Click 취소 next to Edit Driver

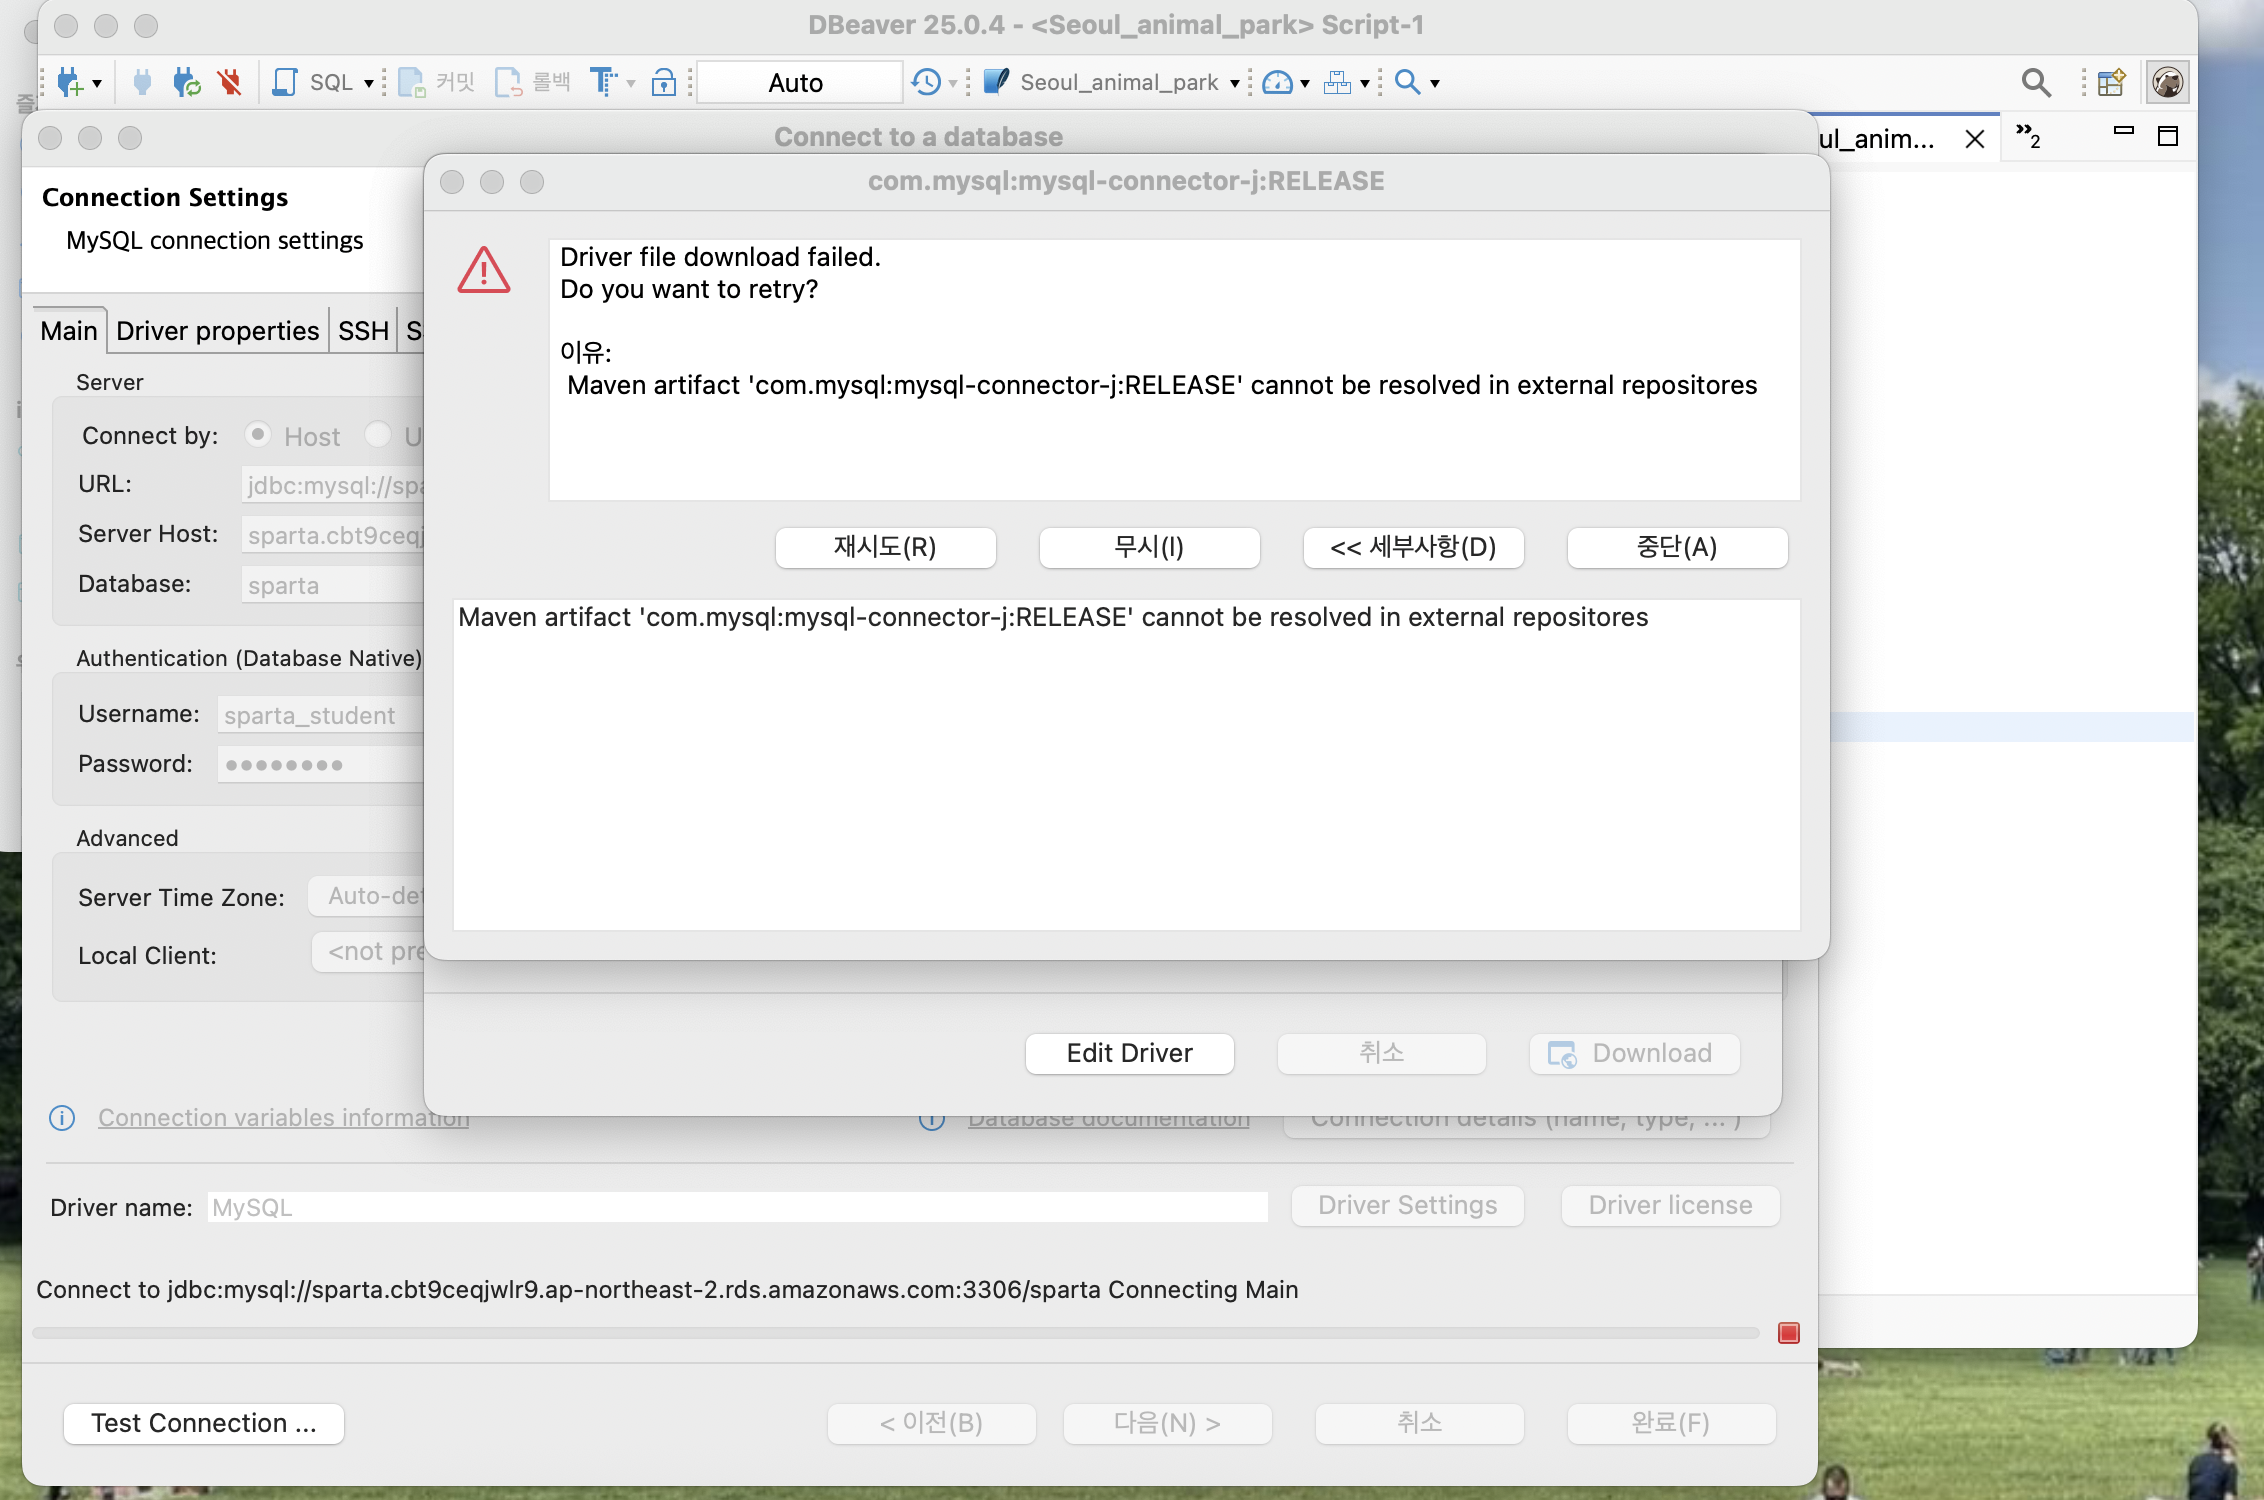pyautogui.click(x=1382, y=1054)
